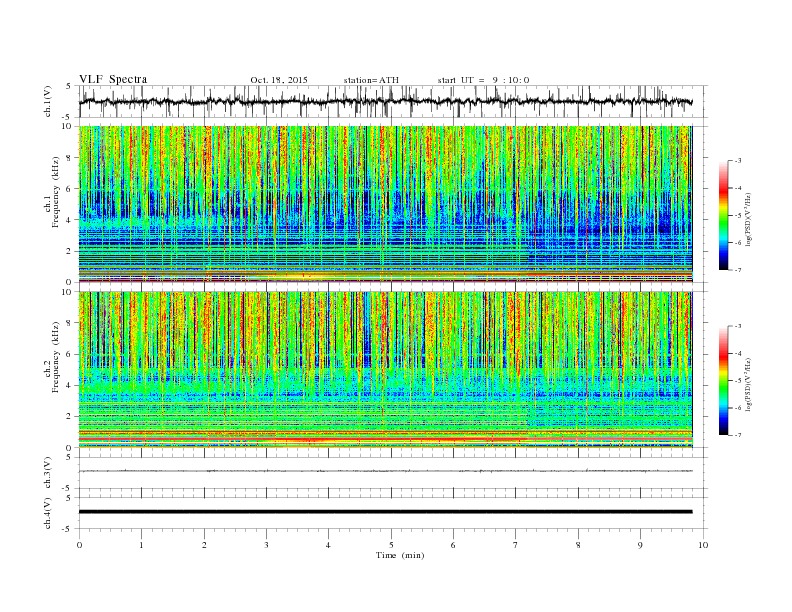The width and height of the screenshot is (792, 612).
Task: Click the "ch.3(V)" axis label
Action: tap(47, 472)
